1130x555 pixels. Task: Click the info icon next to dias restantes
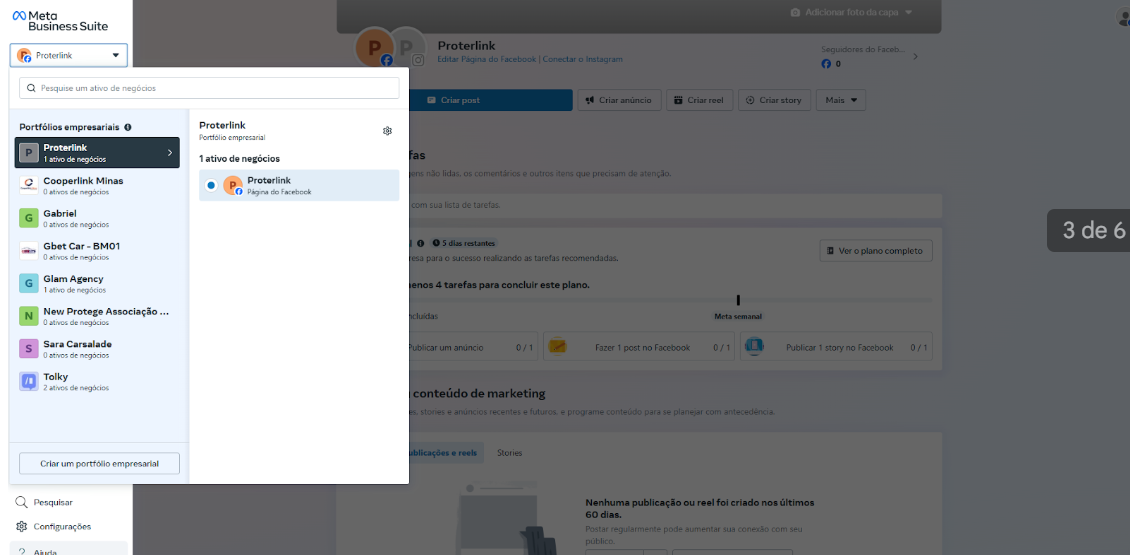pos(421,243)
